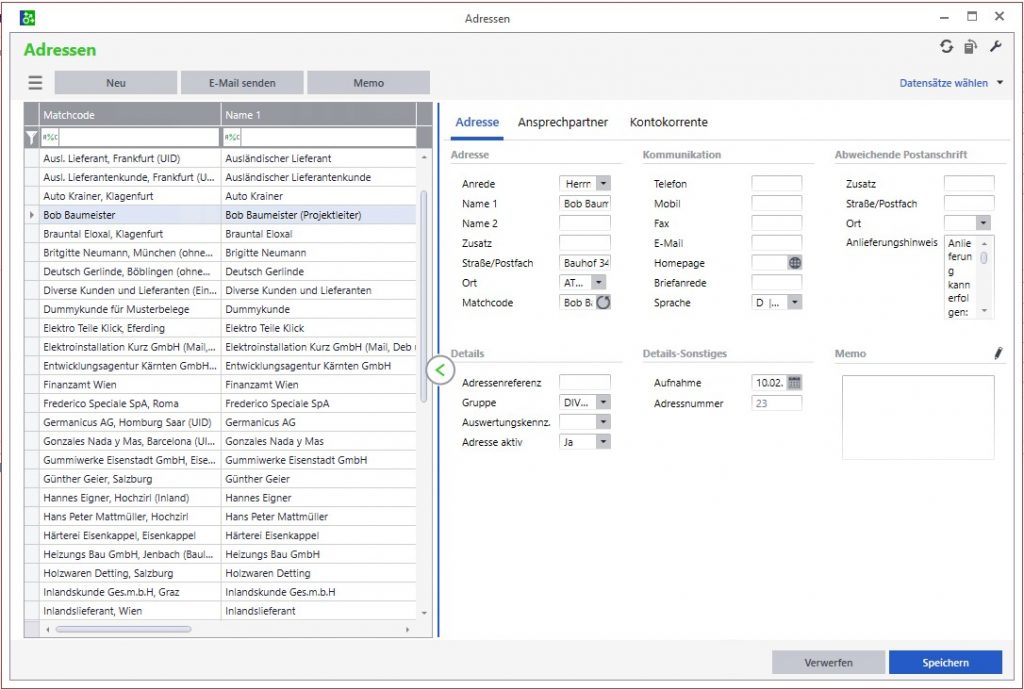Collapse the list panel with the green arrow
This screenshot has width=1024, height=690.
[439, 369]
